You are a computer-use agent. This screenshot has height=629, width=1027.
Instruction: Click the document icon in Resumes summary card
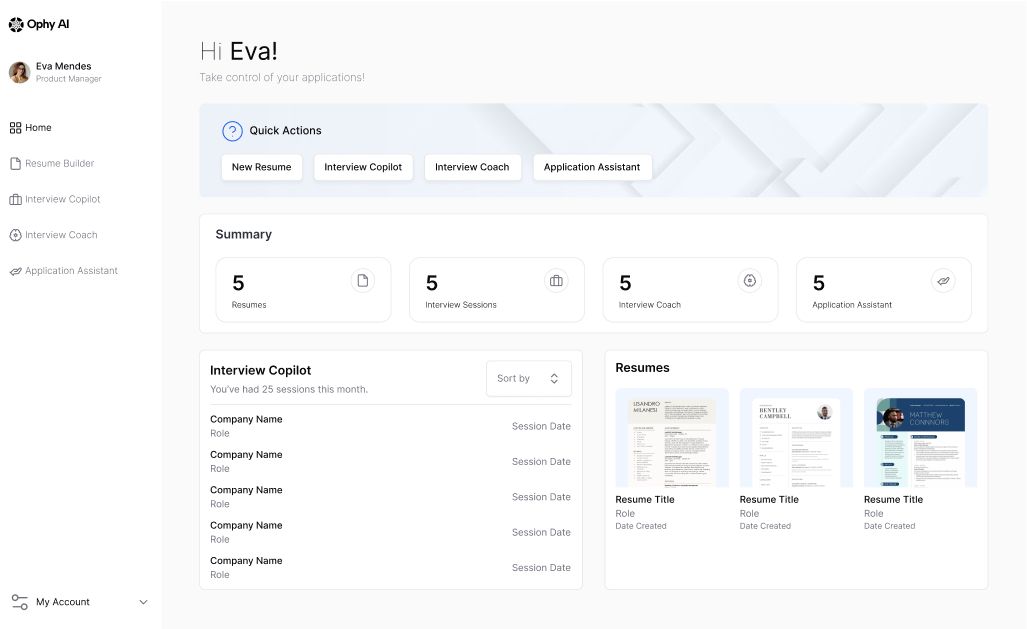[x=362, y=281]
